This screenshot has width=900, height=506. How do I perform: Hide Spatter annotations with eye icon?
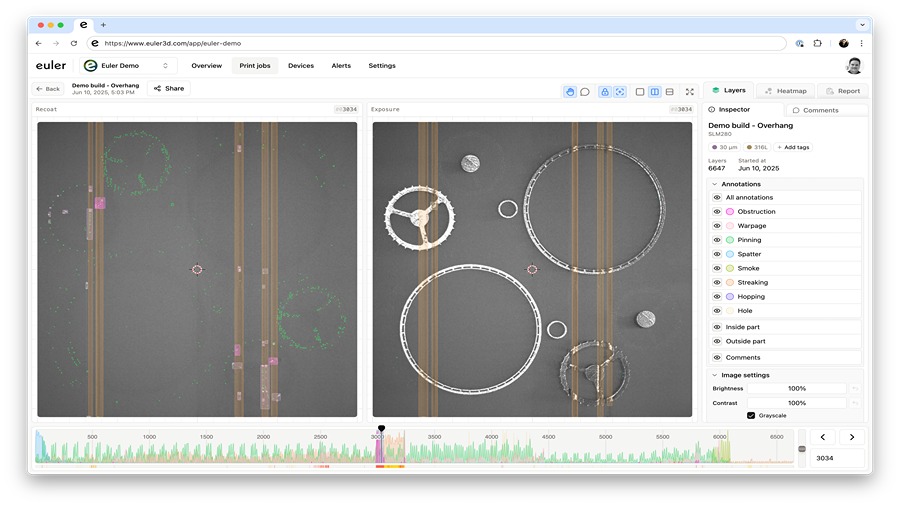[717, 254]
